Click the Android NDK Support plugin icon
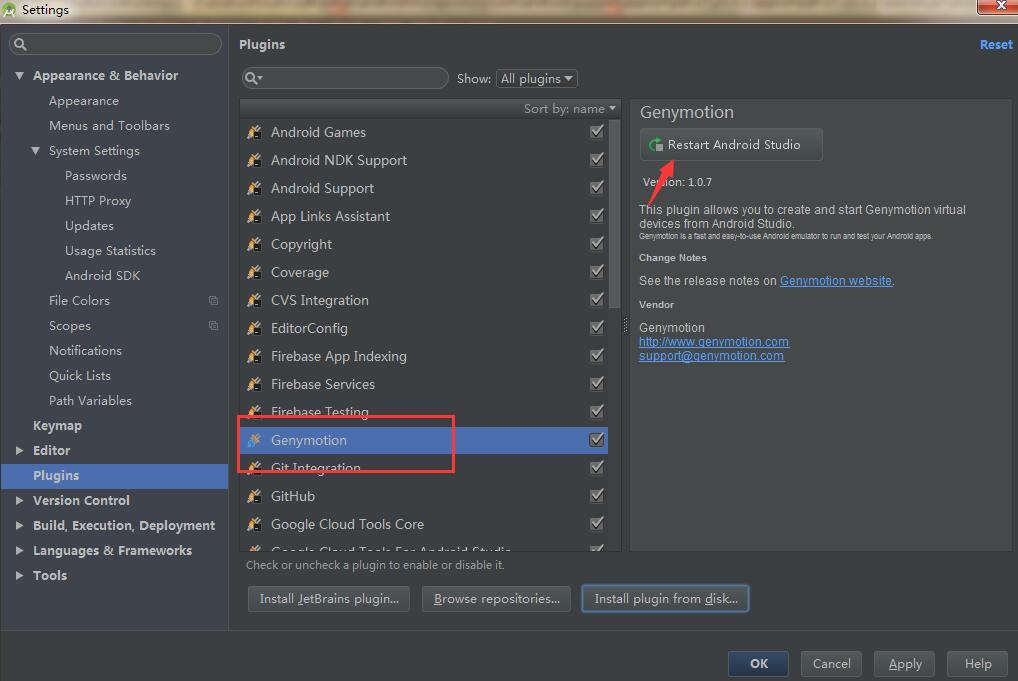This screenshot has height=681, width=1018. pyautogui.click(x=254, y=160)
